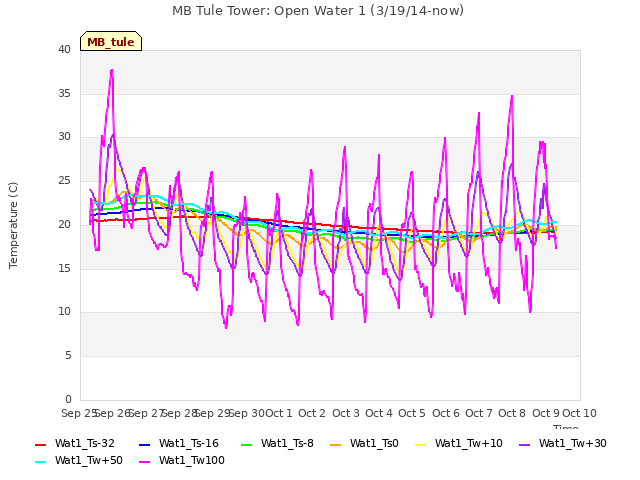Click the Oct 7 x-axis label
The image size is (640, 480).
[x=479, y=413]
